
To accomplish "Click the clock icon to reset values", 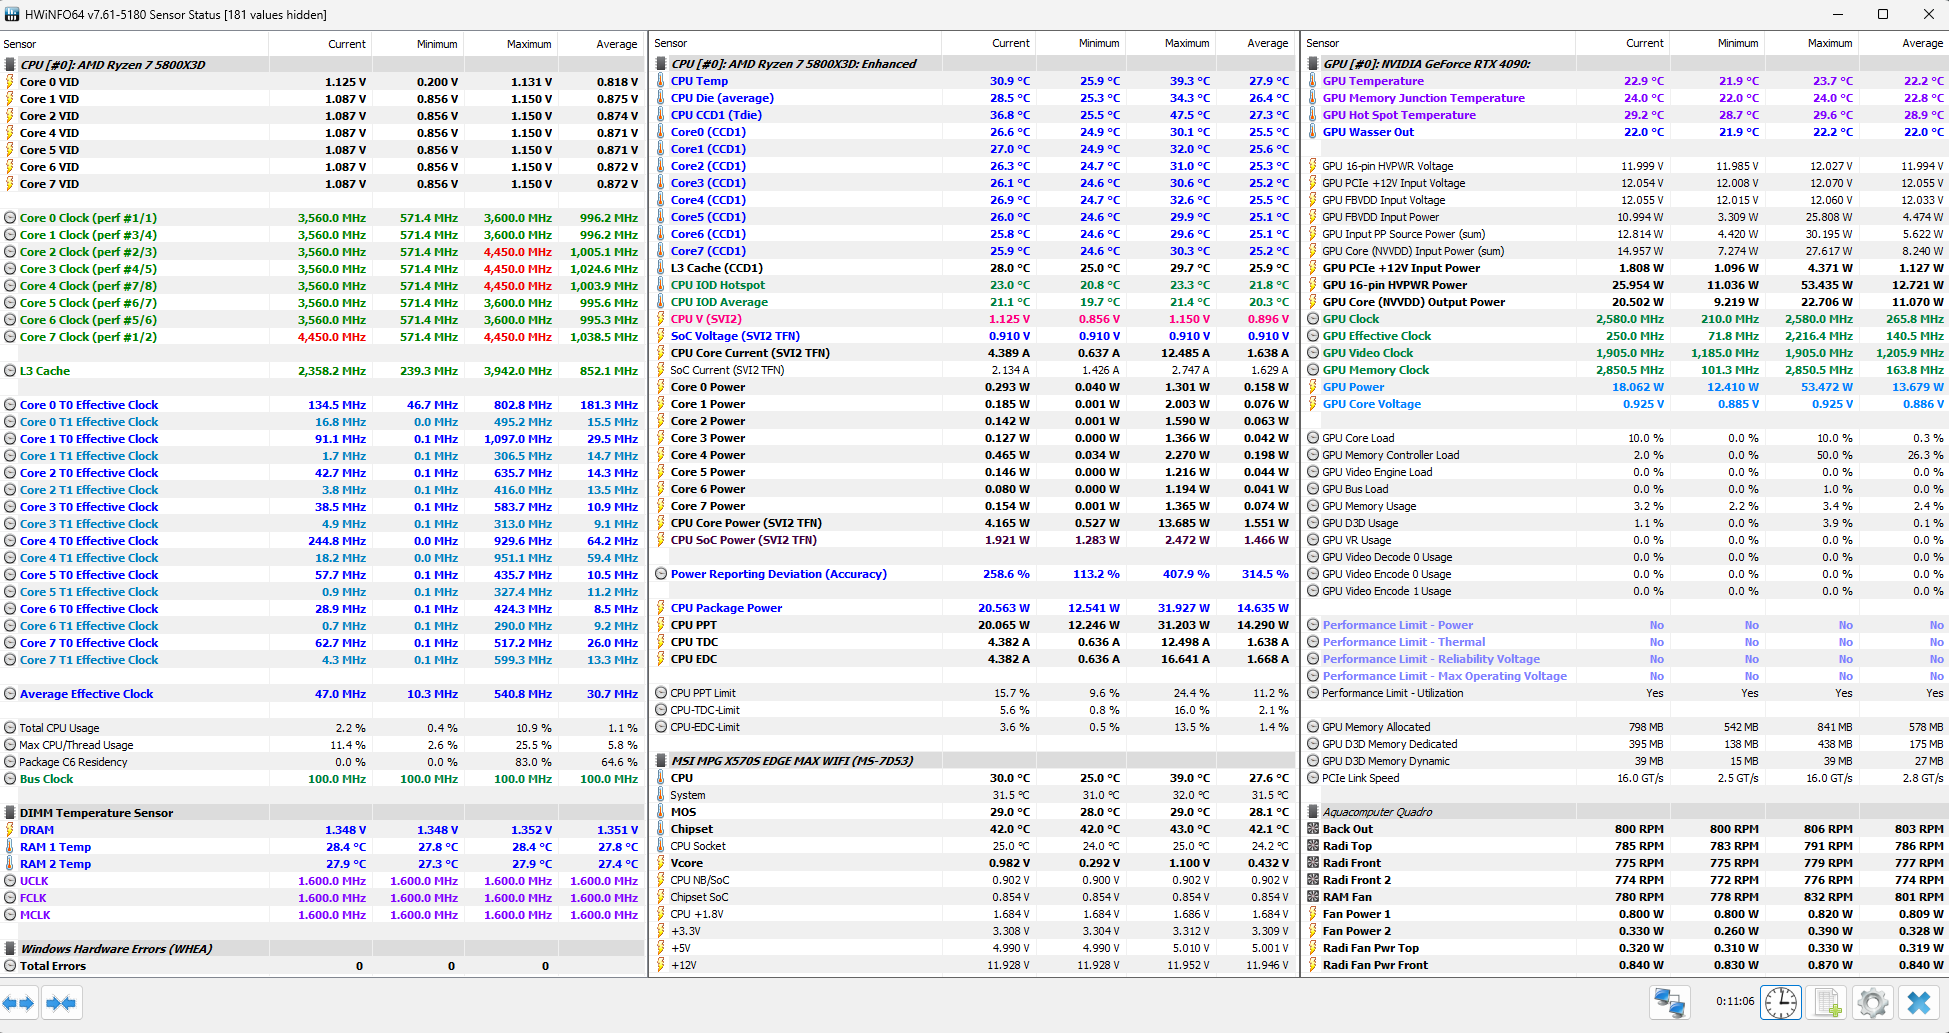I will 1782,1002.
